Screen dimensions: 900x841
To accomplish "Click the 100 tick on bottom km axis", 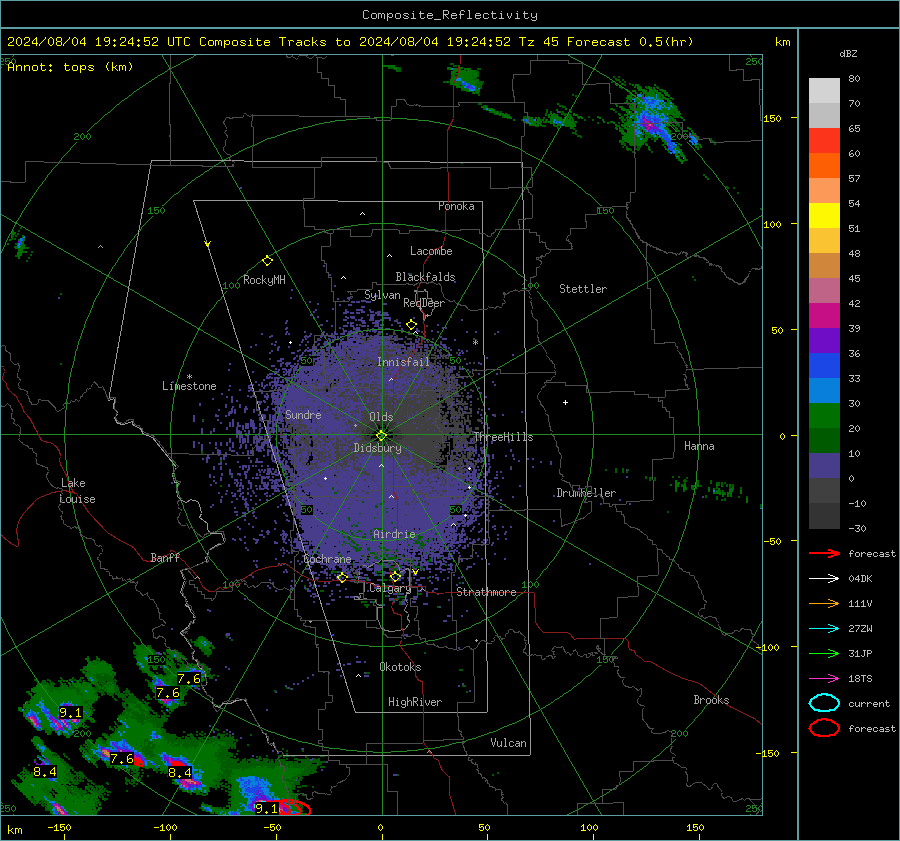I will tap(589, 828).
